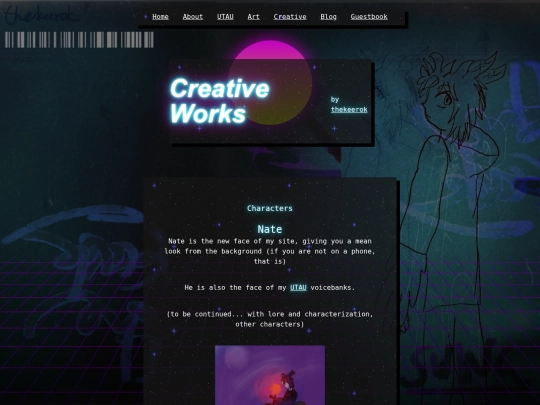Go to the About page
The height and width of the screenshot is (405, 540).
click(193, 17)
